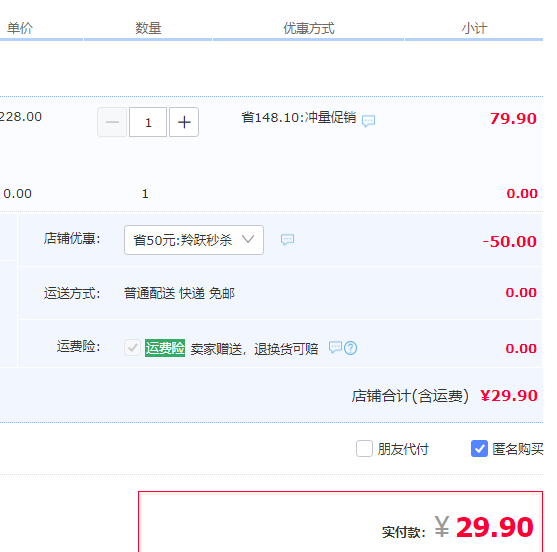Viewport: 557px width, 552px height.
Task: Click the 小计 column header
Action: pyautogui.click(x=474, y=28)
